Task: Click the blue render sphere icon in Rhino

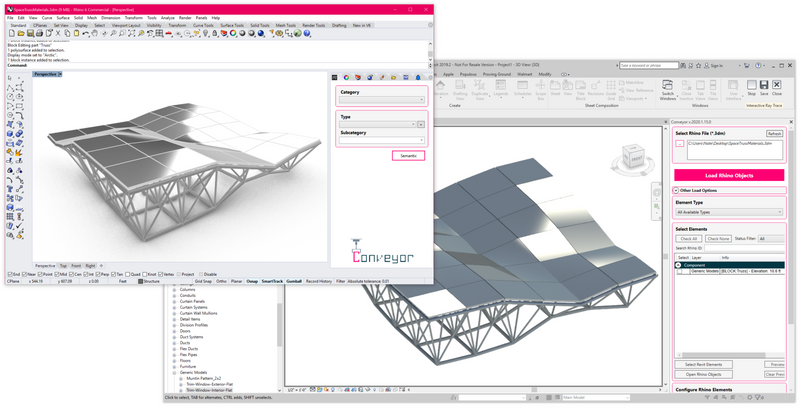Action: pyautogui.click(x=261, y=33)
